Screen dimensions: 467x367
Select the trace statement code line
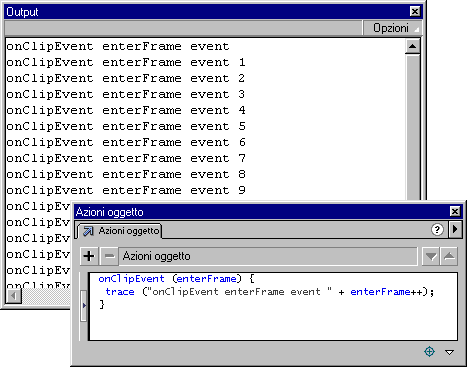pyautogui.click(x=270, y=292)
